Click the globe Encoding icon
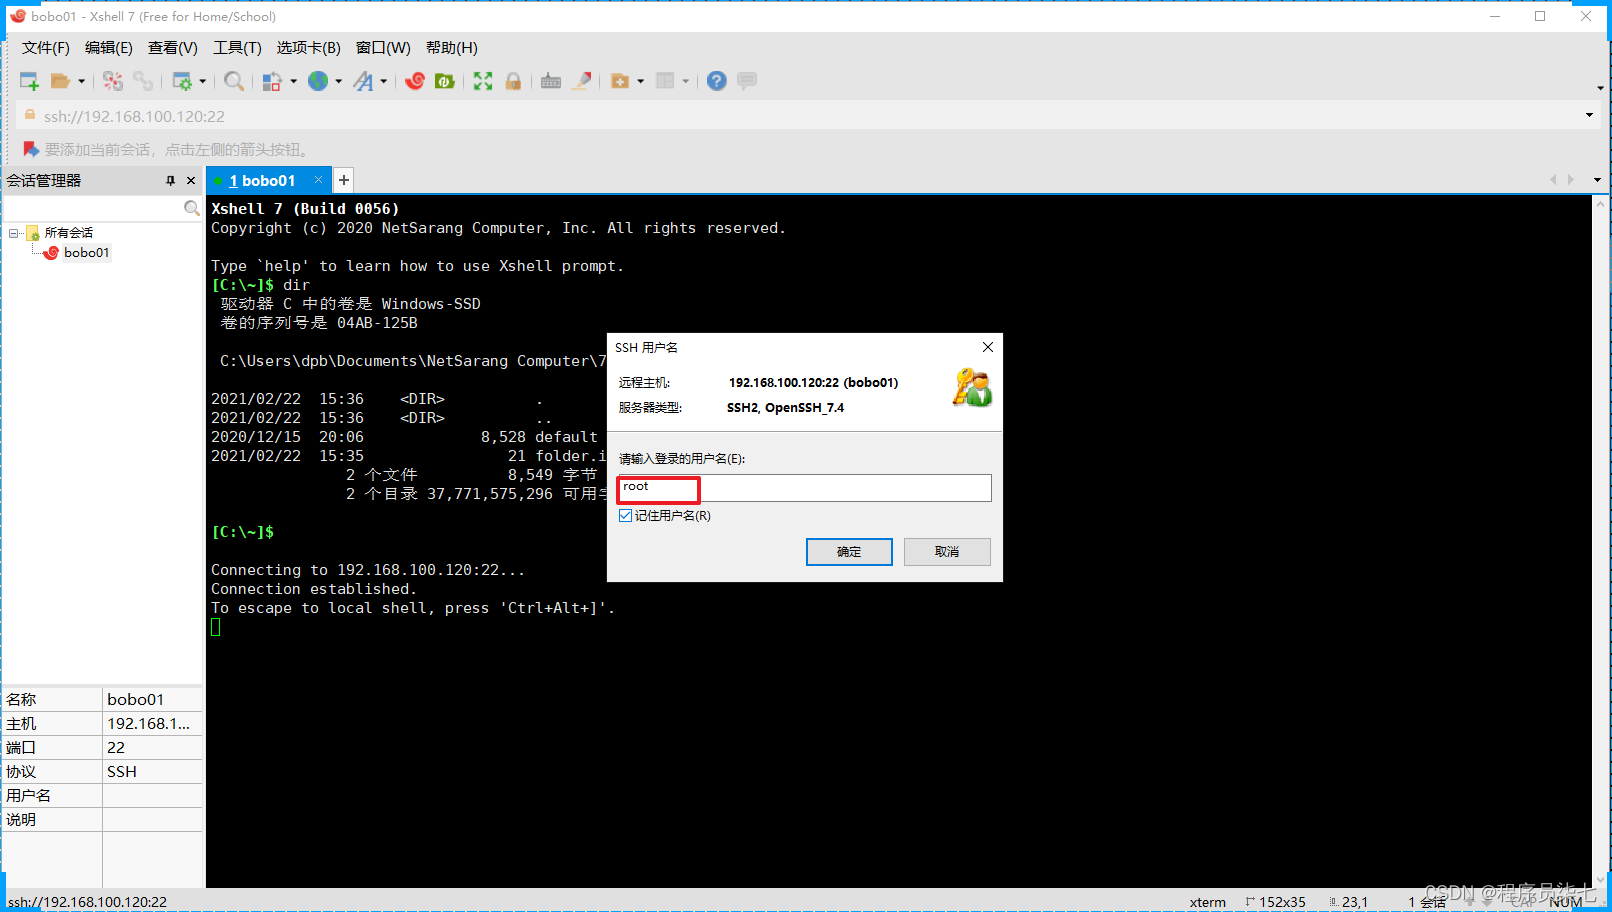The width and height of the screenshot is (1612, 912). point(318,81)
